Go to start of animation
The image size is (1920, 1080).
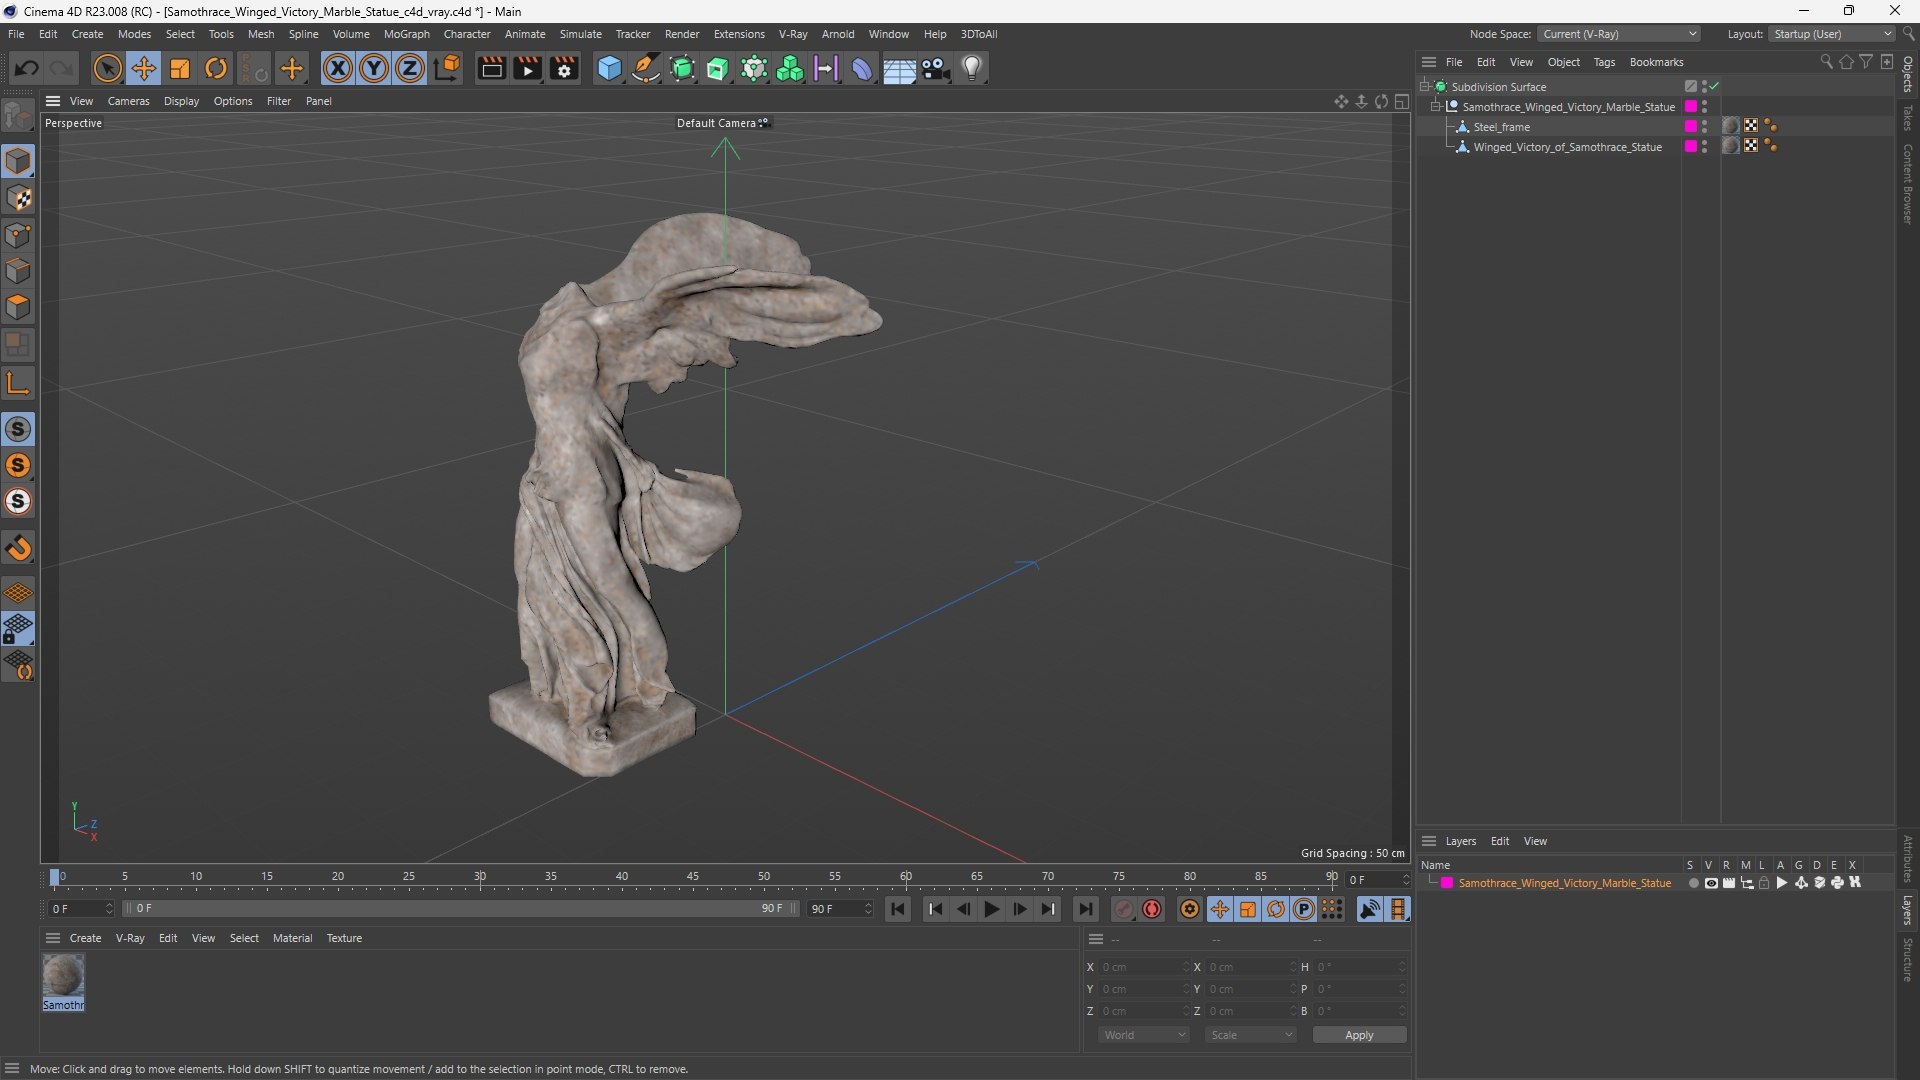coord(898,909)
